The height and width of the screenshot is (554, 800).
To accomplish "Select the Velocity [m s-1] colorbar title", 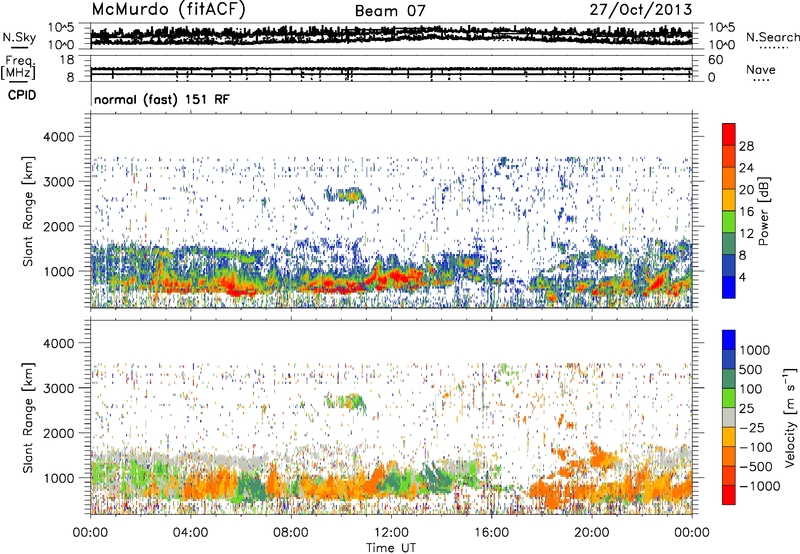I will 790,418.
